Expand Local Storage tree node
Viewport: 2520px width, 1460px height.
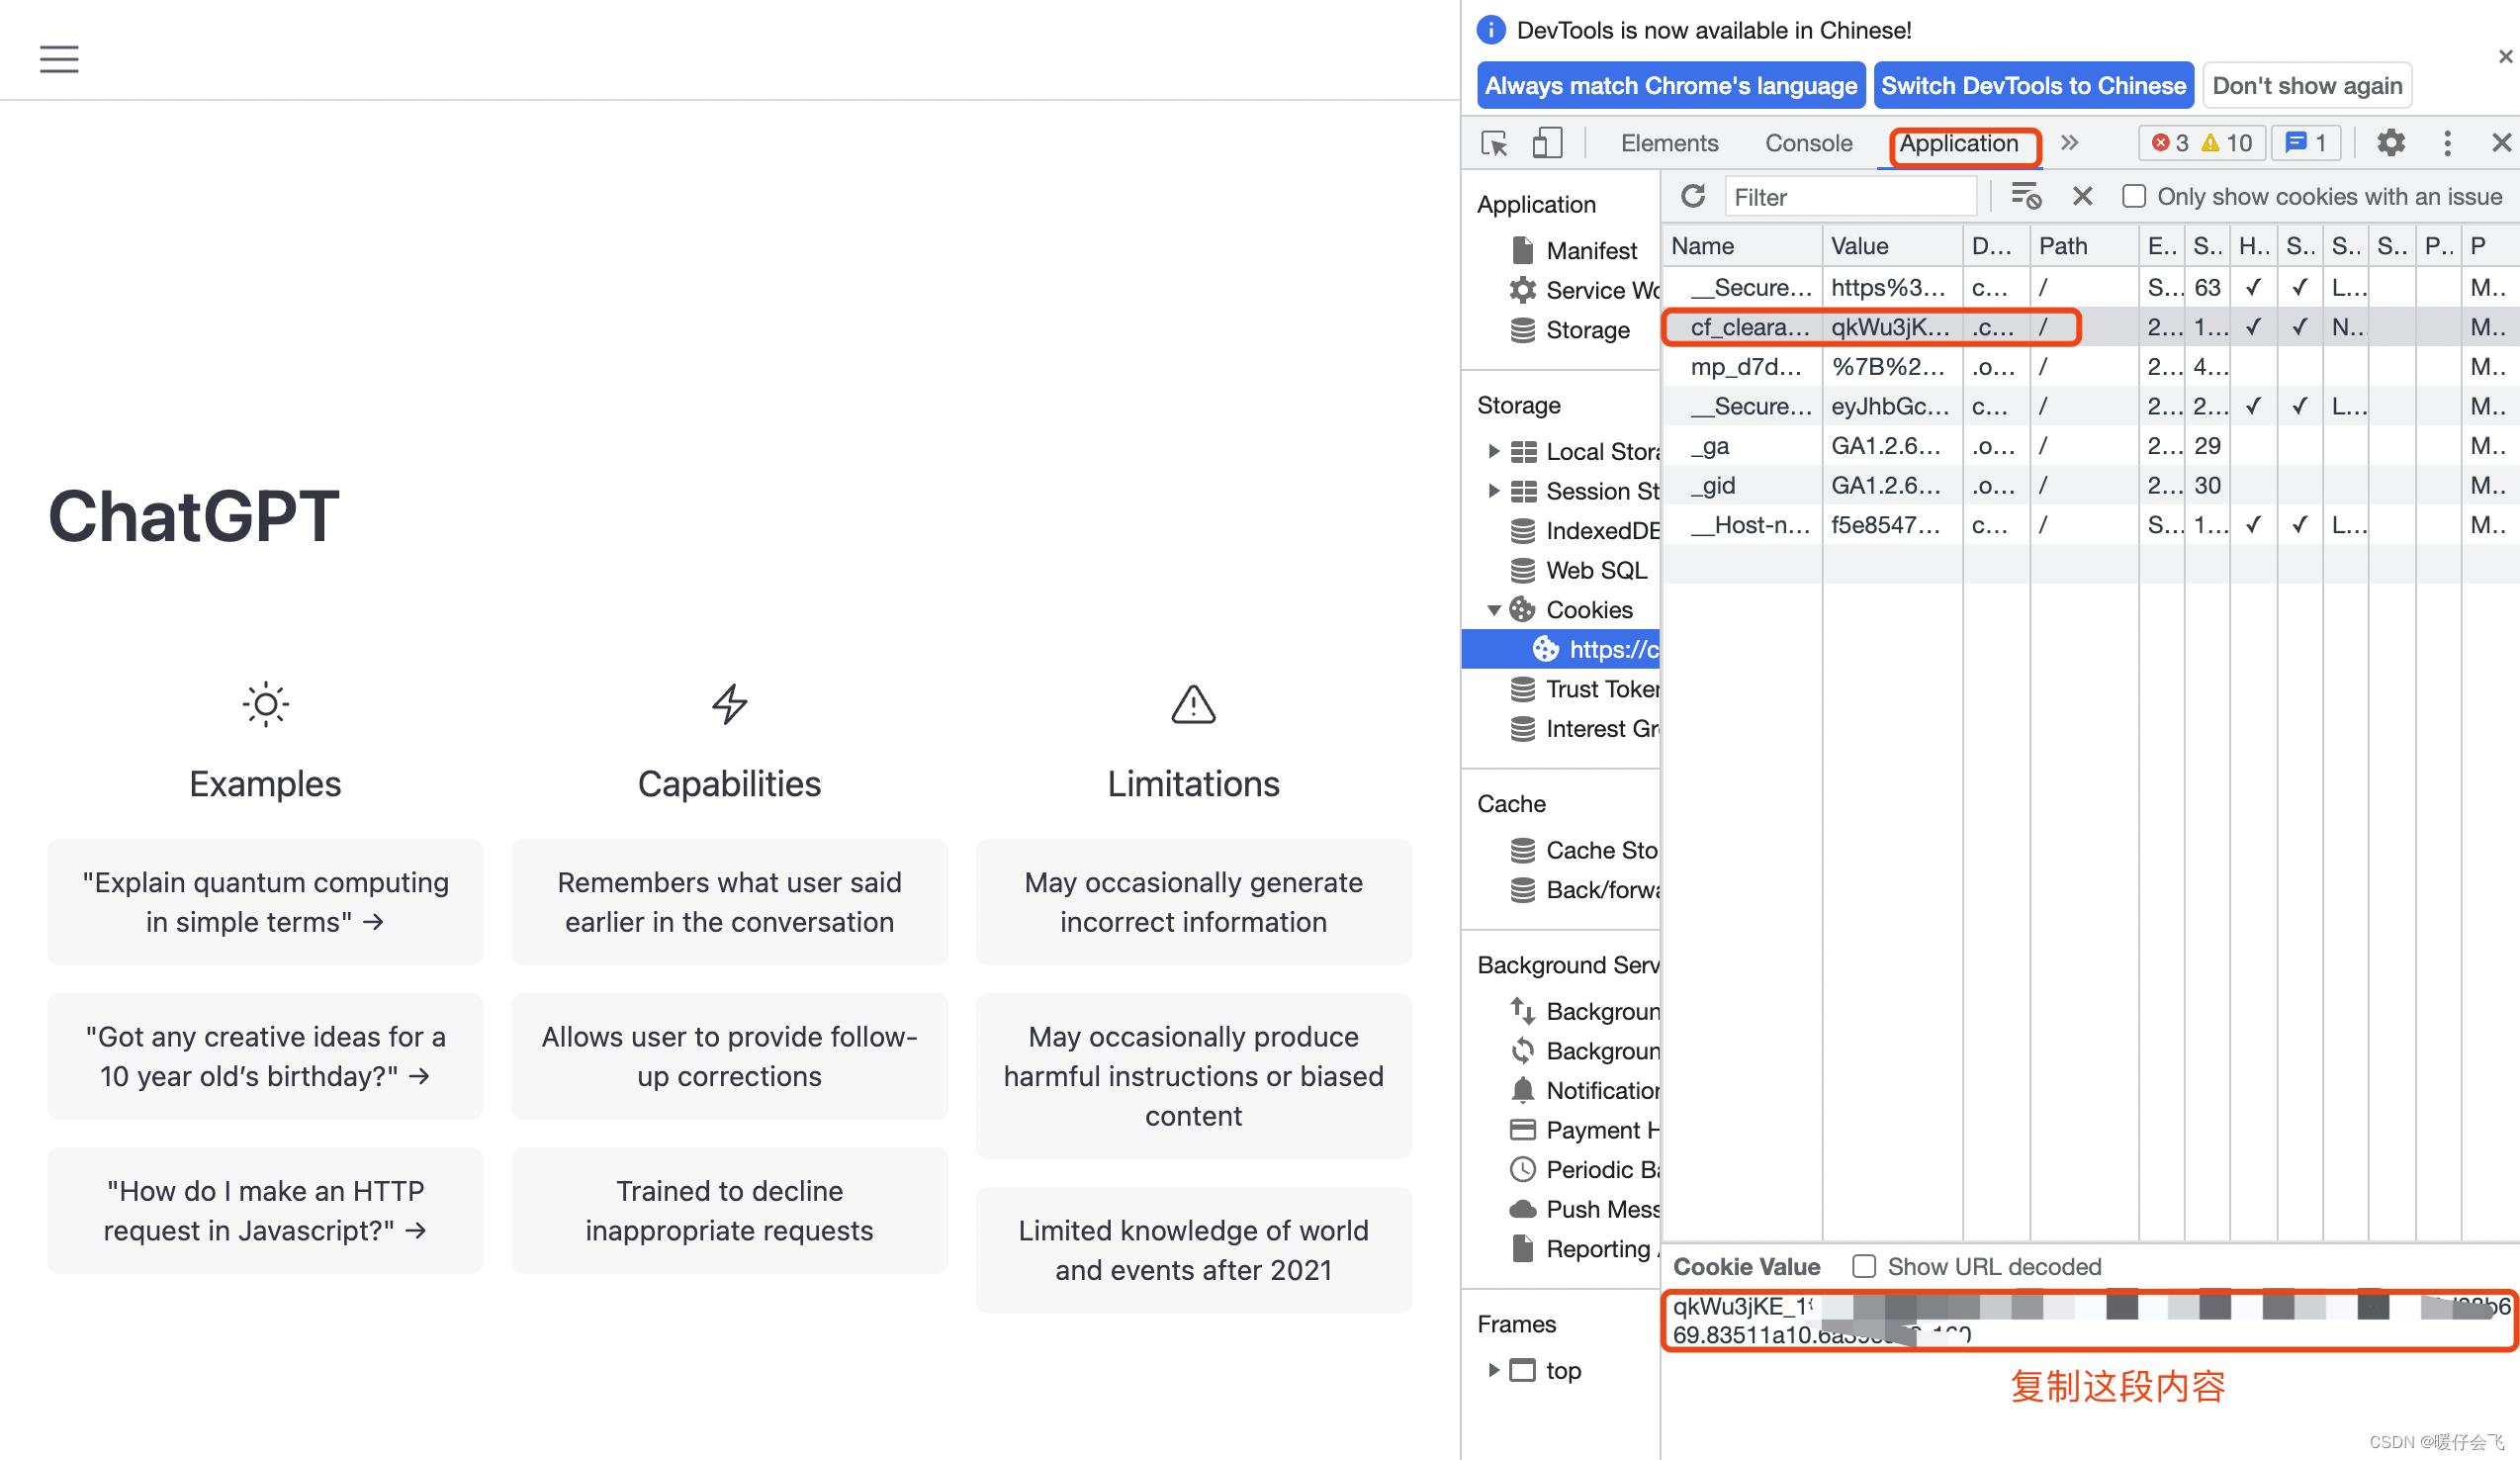pos(1493,452)
